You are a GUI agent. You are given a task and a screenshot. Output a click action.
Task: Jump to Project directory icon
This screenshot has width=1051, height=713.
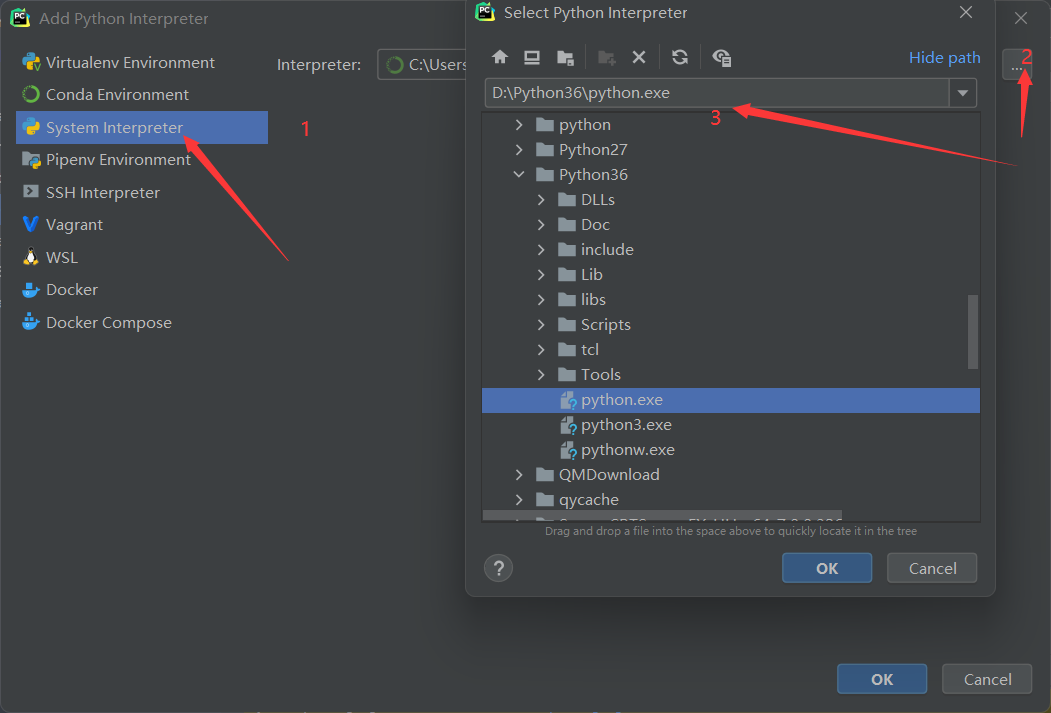565,58
